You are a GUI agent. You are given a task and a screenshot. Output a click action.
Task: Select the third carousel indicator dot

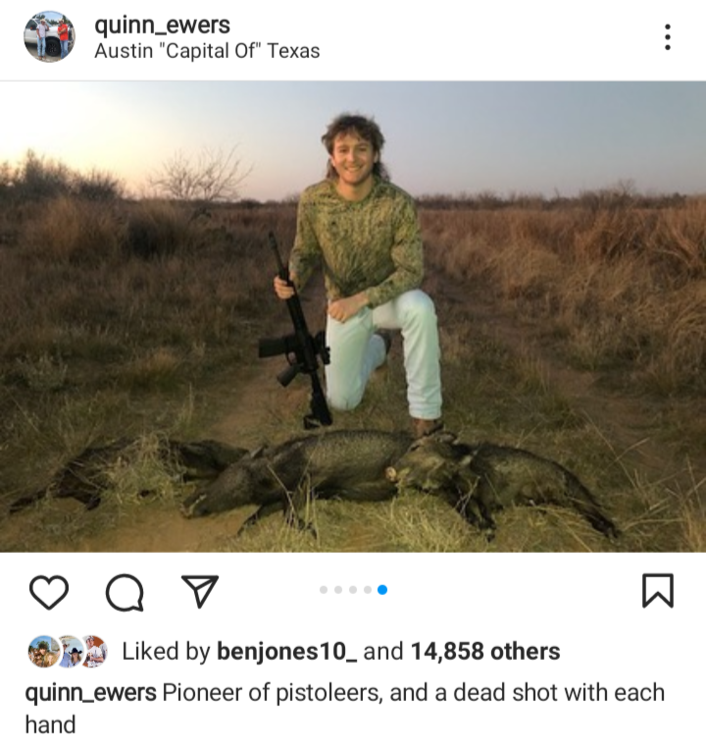(x=353, y=590)
